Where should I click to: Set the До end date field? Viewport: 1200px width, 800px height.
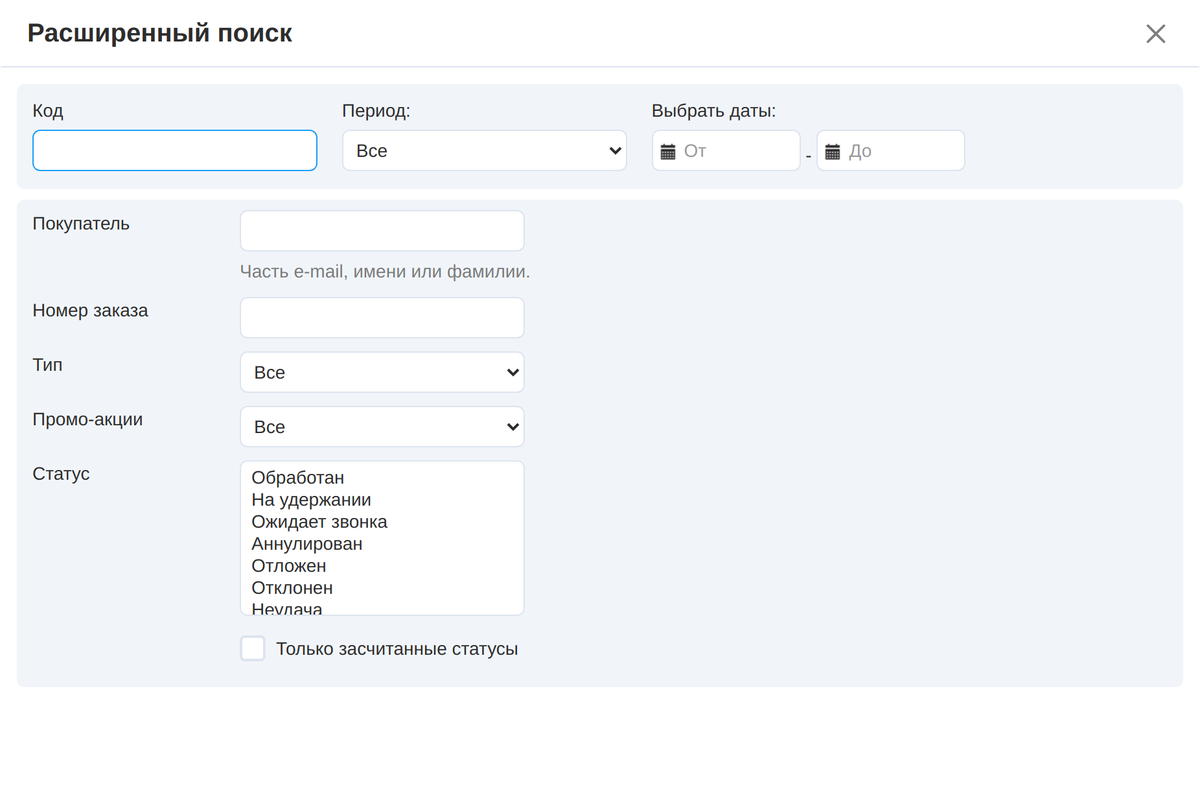click(x=891, y=151)
